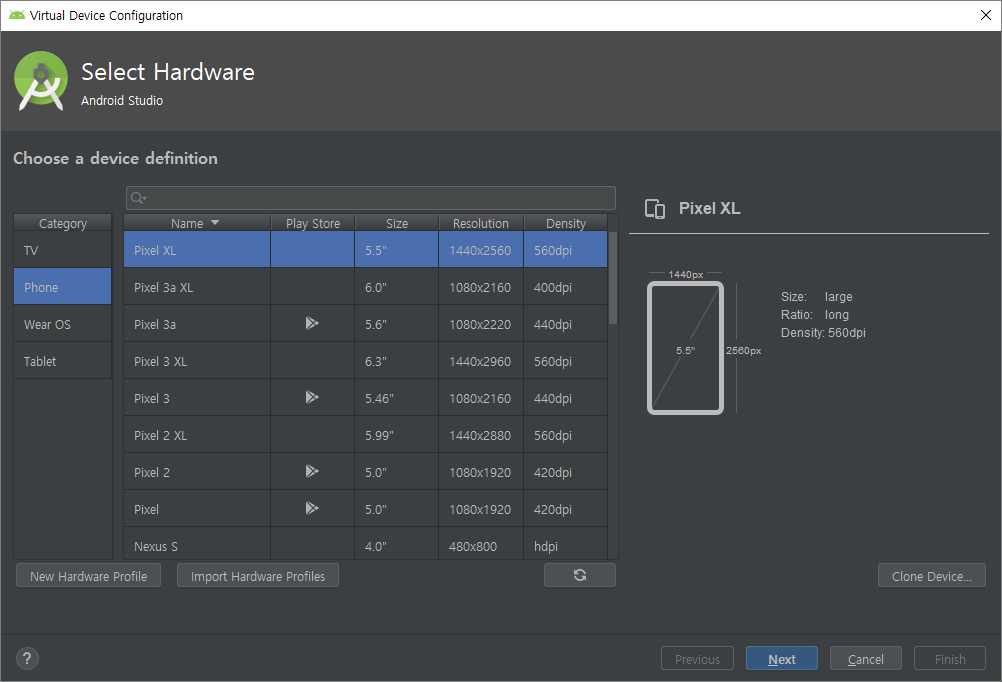Click Import Hardware Profiles button

pyautogui.click(x=258, y=576)
